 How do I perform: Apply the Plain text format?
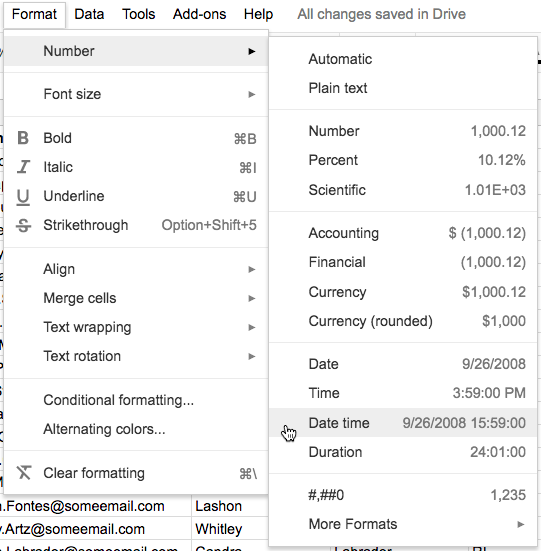[403, 88]
